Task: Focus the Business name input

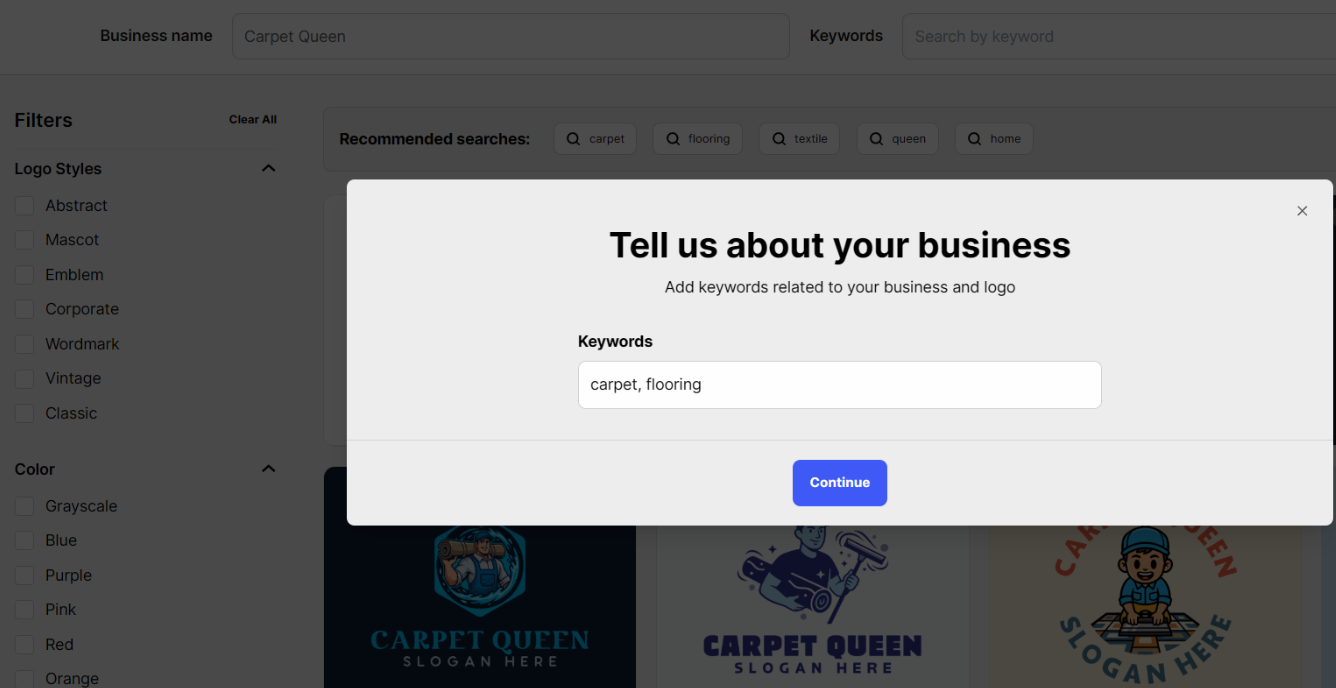Action: click(x=511, y=36)
